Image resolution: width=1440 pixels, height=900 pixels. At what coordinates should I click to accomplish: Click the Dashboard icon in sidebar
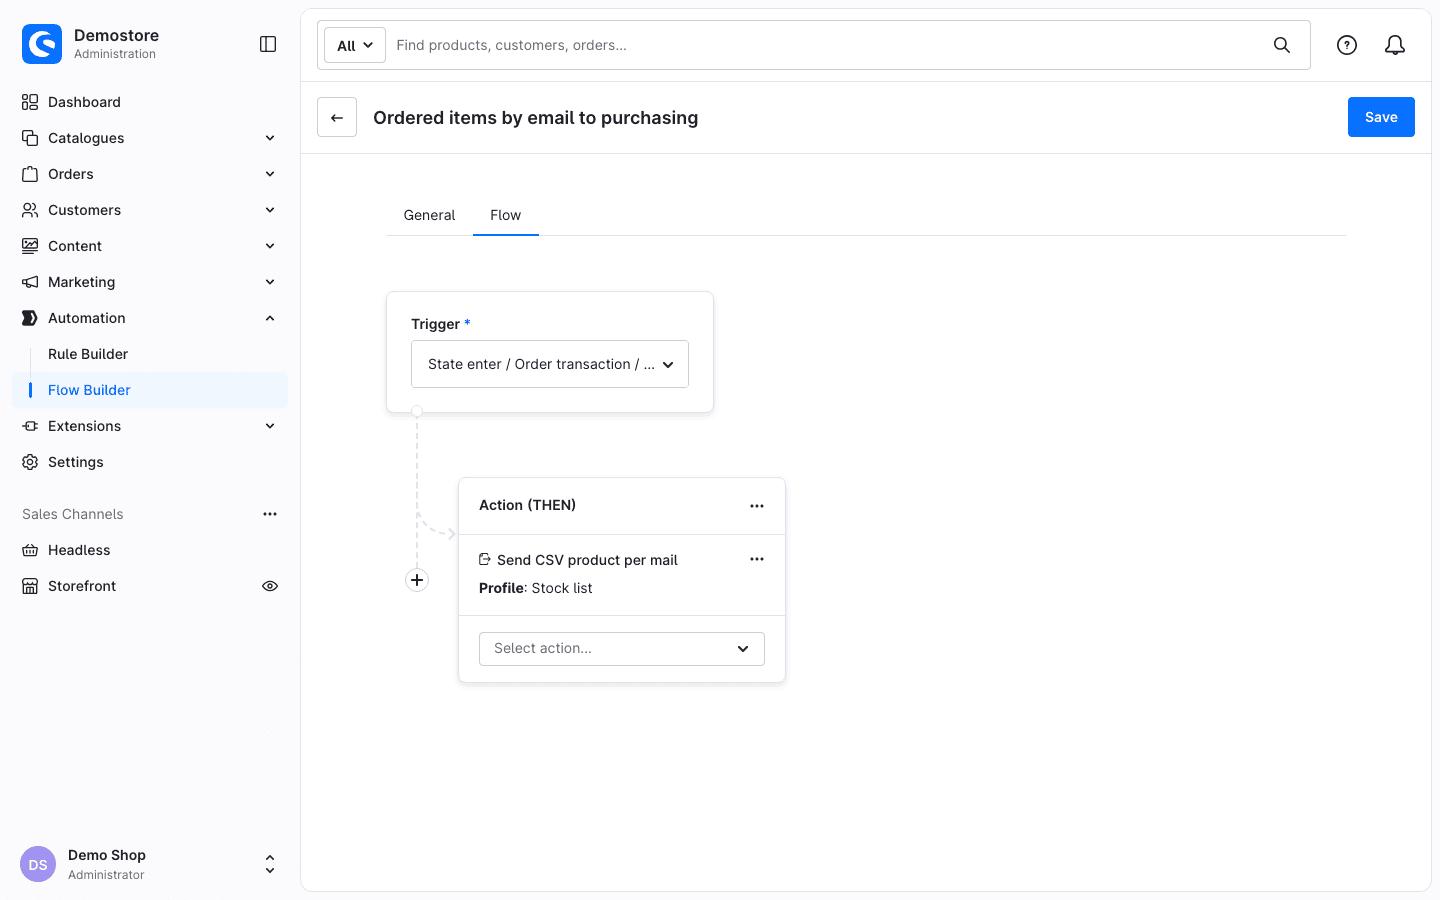pyautogui.click(x=30, y=102)
